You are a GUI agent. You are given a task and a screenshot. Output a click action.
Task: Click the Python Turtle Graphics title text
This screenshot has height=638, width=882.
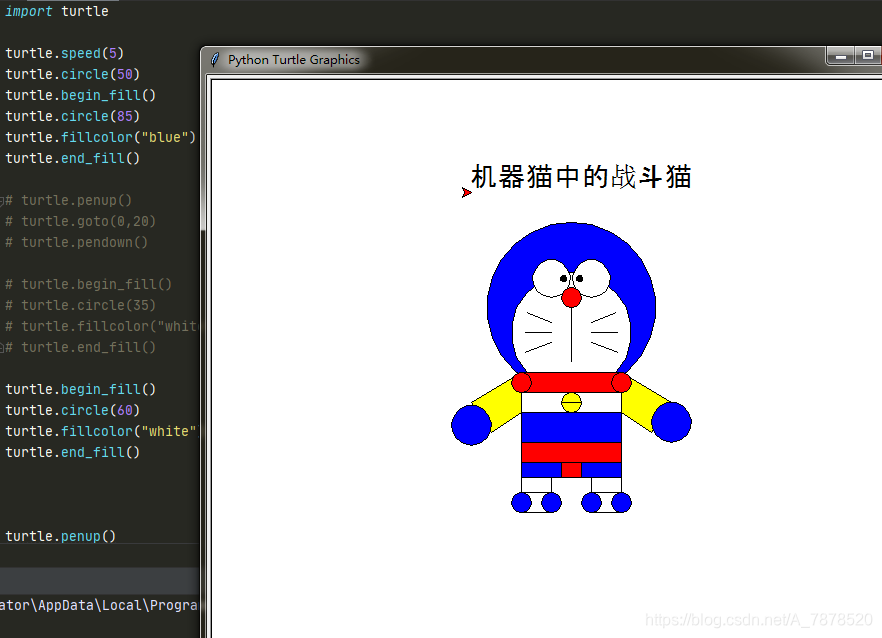294,60
